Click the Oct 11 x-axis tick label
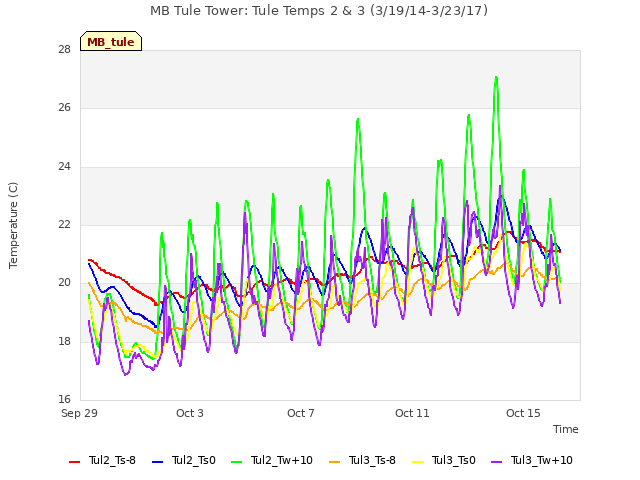 pyautogui.click(x=412, y=413)
